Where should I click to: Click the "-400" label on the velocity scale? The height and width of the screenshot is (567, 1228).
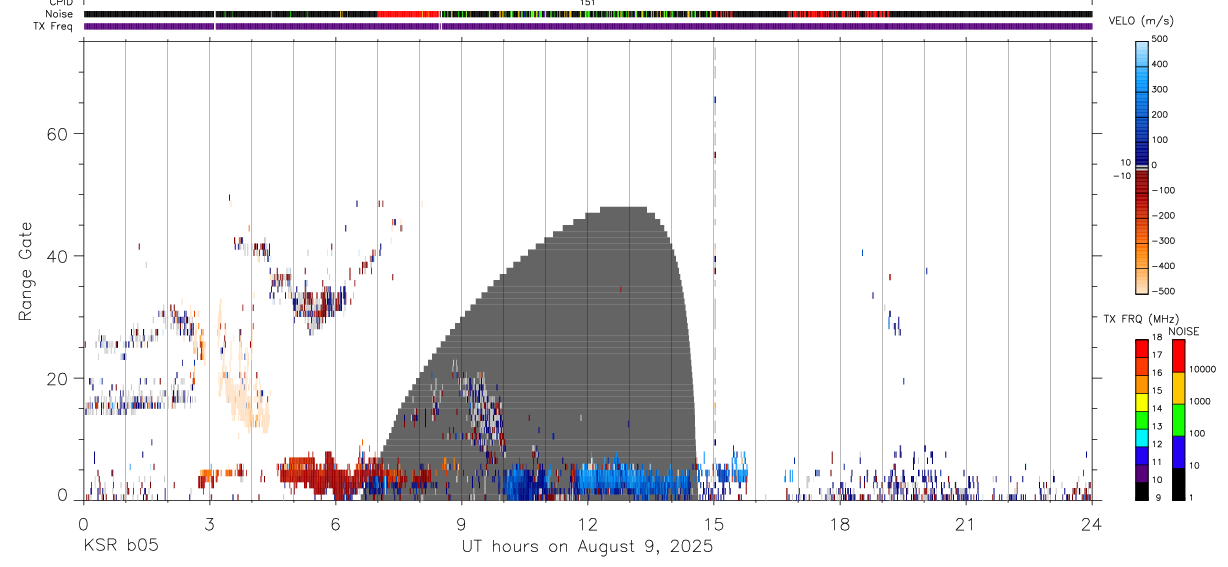pos(1163,266)
